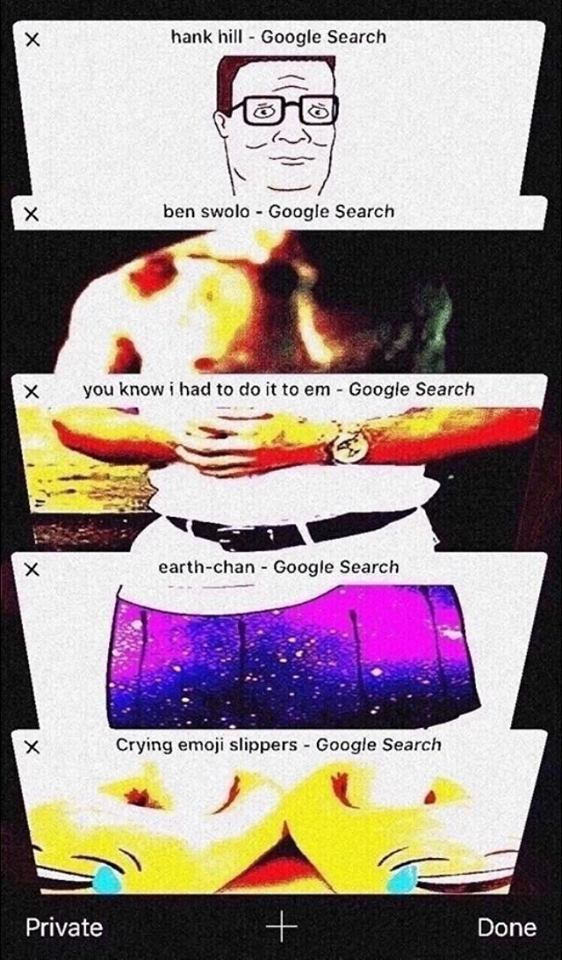Select the 'earth-chan - Google Search' tab title
Screen dimensions: 562x960
pyautogui.click(x=279, y=567)
